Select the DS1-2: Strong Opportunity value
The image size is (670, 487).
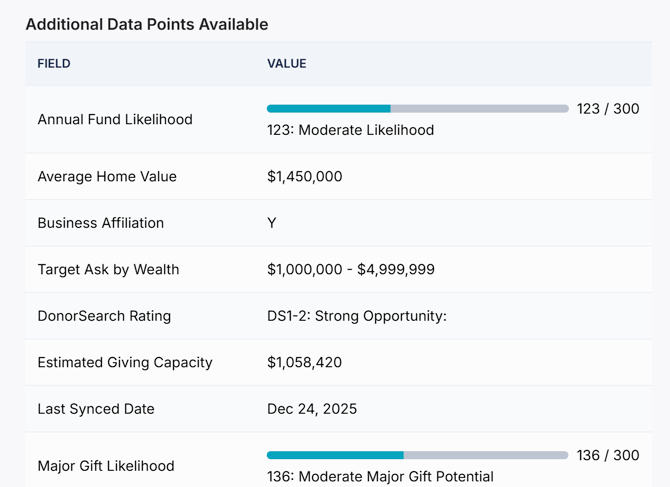(x=357, y=316)
